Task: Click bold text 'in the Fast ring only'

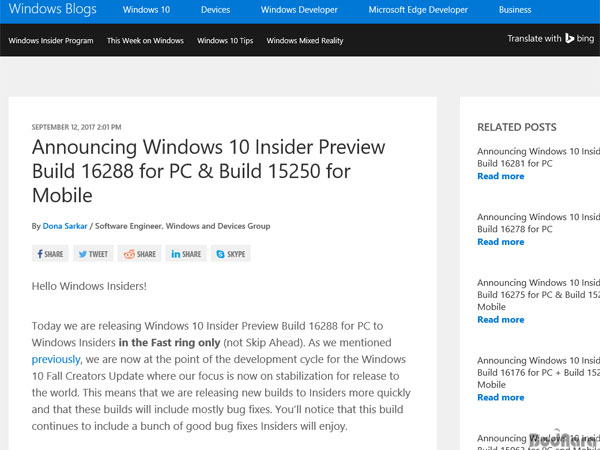Action: (170, 342)
